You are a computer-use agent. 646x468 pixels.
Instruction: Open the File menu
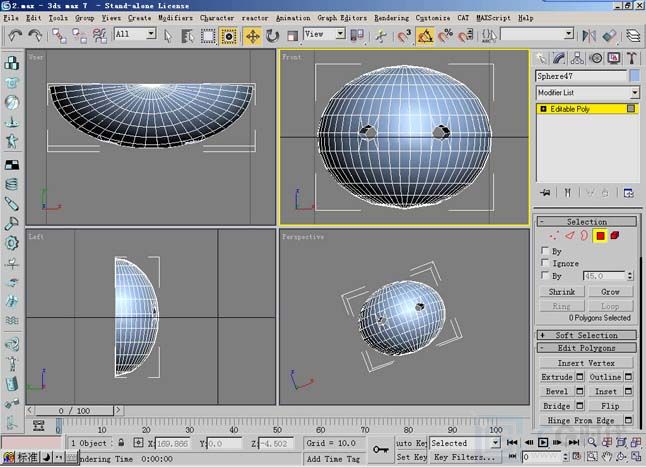coord(11,18)
